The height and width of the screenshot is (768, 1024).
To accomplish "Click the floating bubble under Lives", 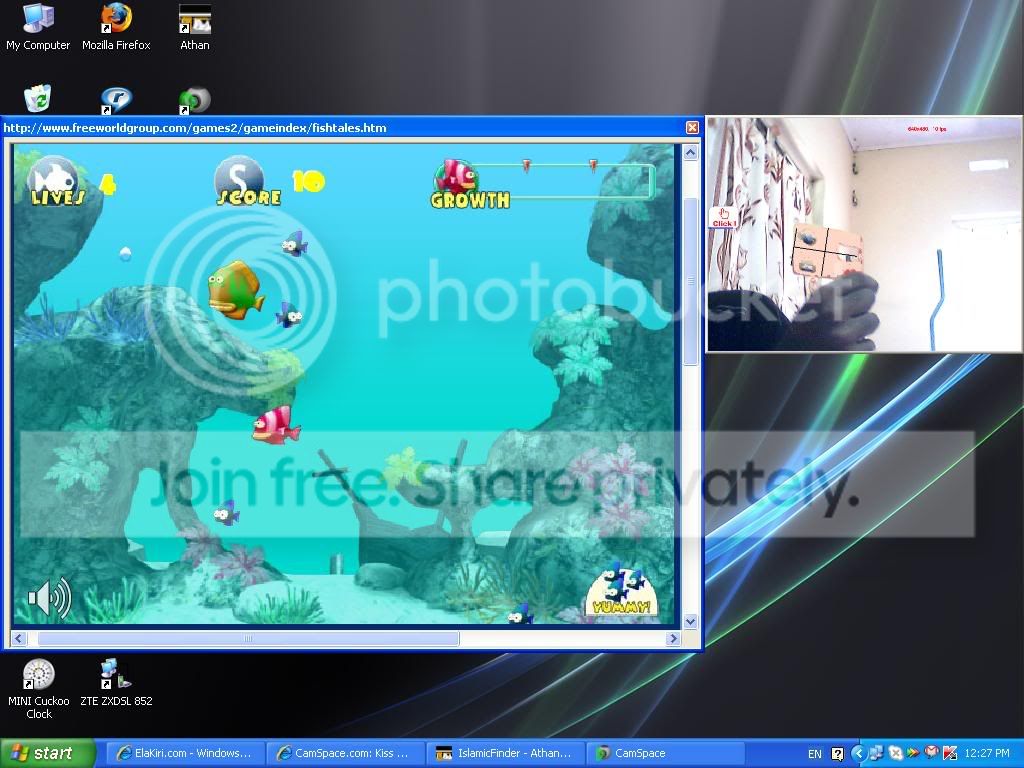I will coord(125,253).
